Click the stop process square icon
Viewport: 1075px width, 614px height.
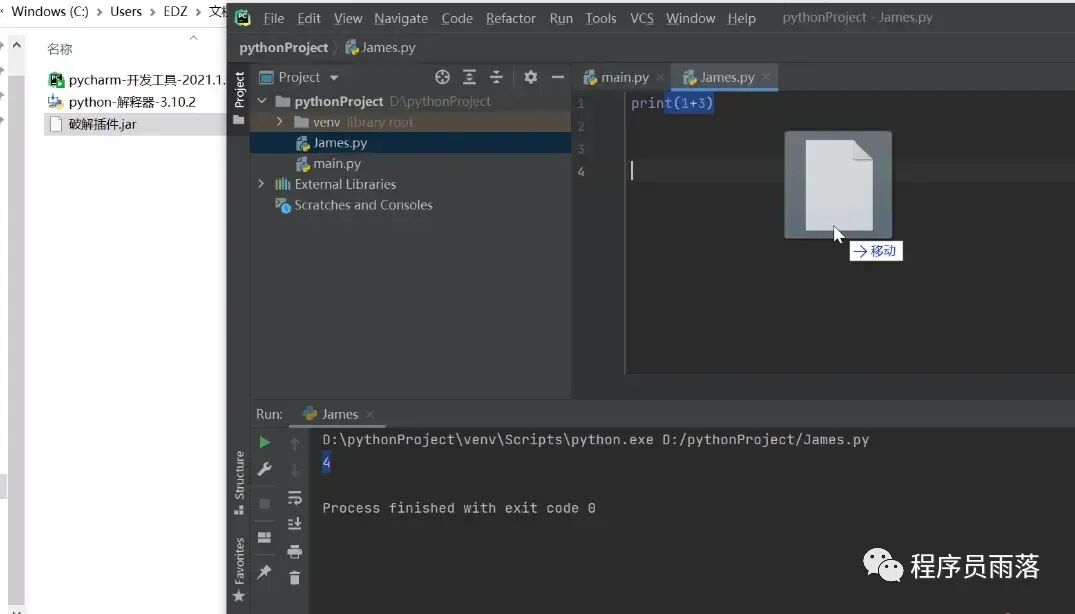click(265, 504)
